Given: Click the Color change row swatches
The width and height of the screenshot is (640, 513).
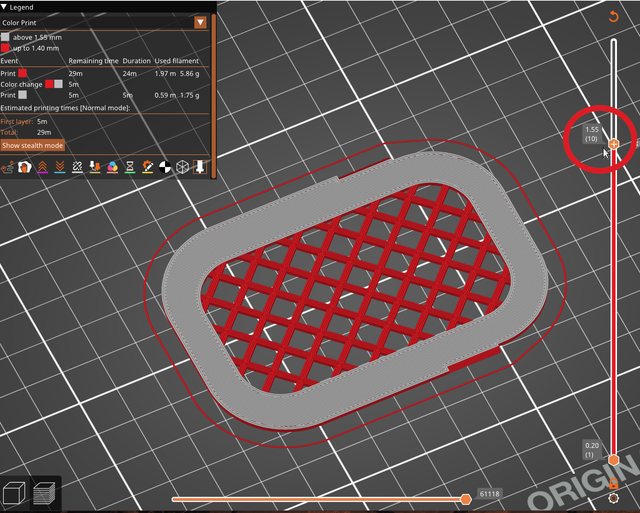Looking at the screenshot, I should (54, 84).
